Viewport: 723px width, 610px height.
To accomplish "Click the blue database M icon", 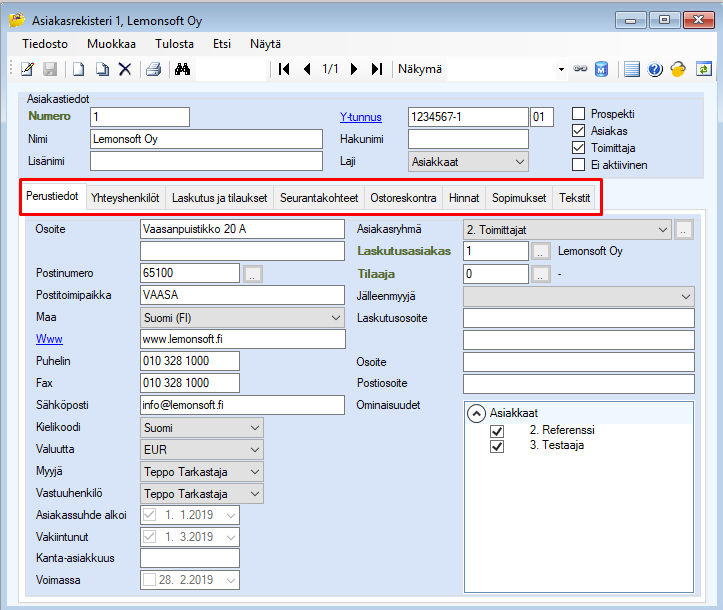I will 602,69.
